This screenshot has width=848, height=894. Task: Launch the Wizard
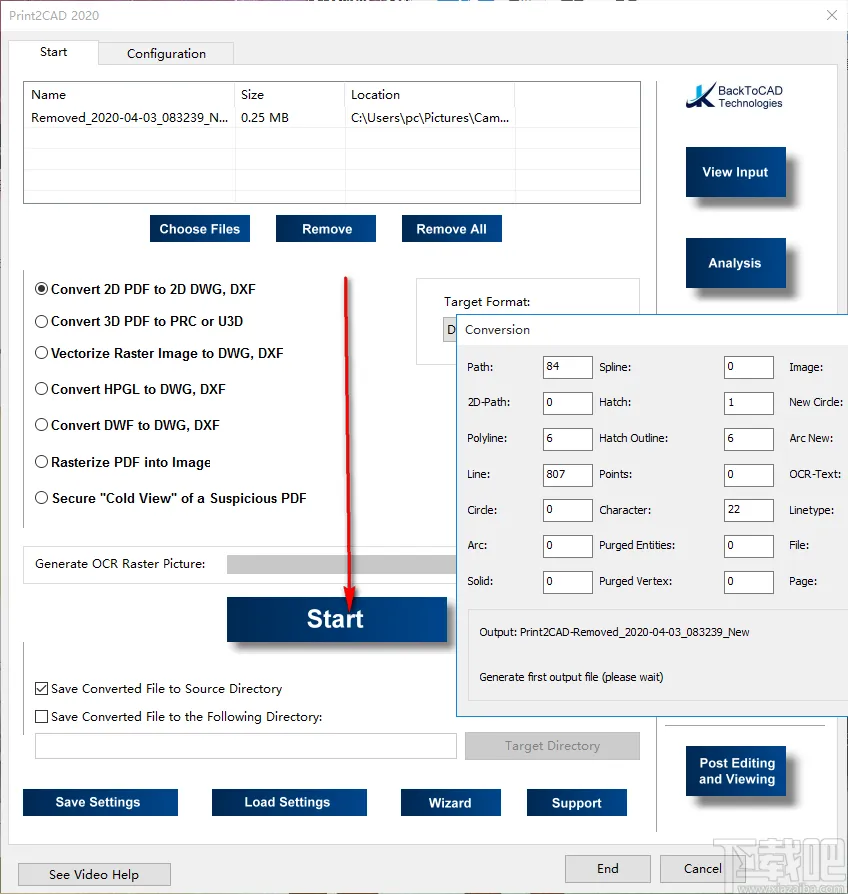(451, 802)
